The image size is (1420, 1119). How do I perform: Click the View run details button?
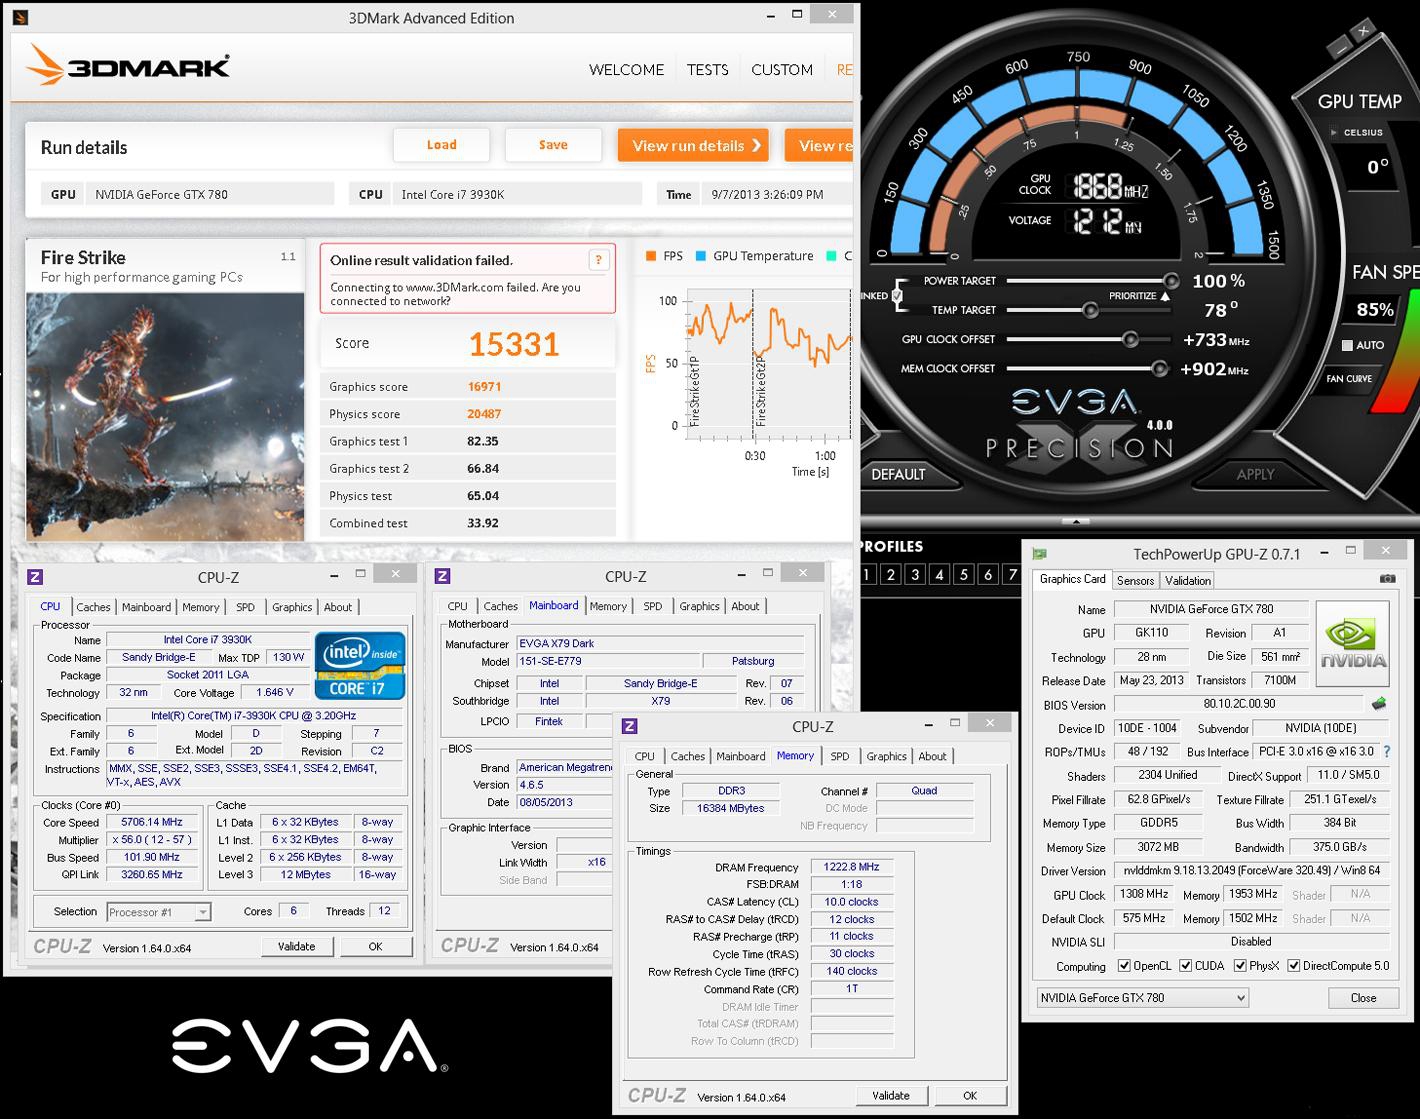pyautogui.click(x=693, y=146)
